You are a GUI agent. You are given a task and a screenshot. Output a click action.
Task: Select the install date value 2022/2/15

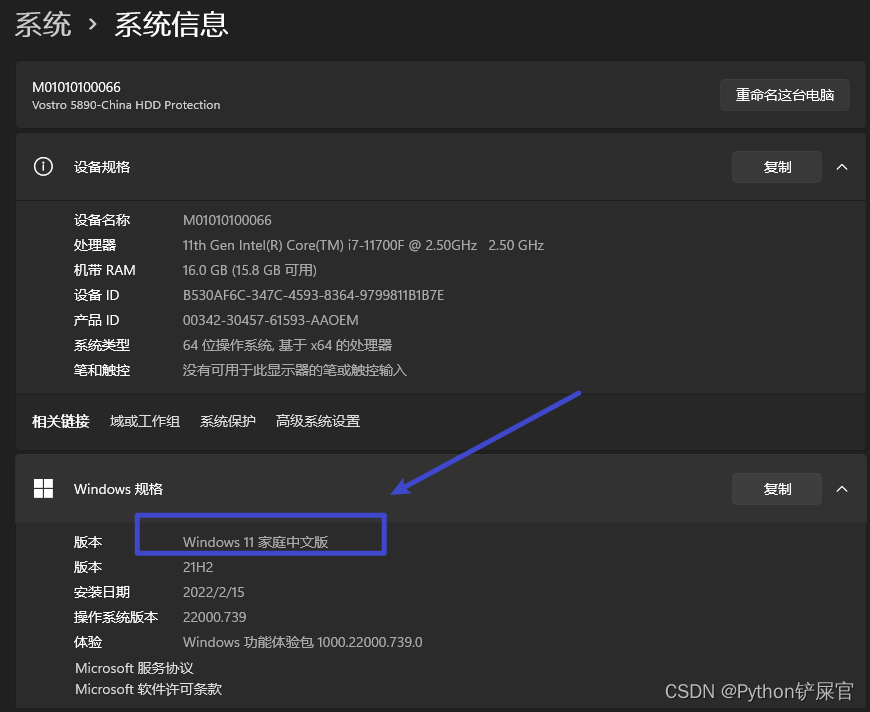214,592
